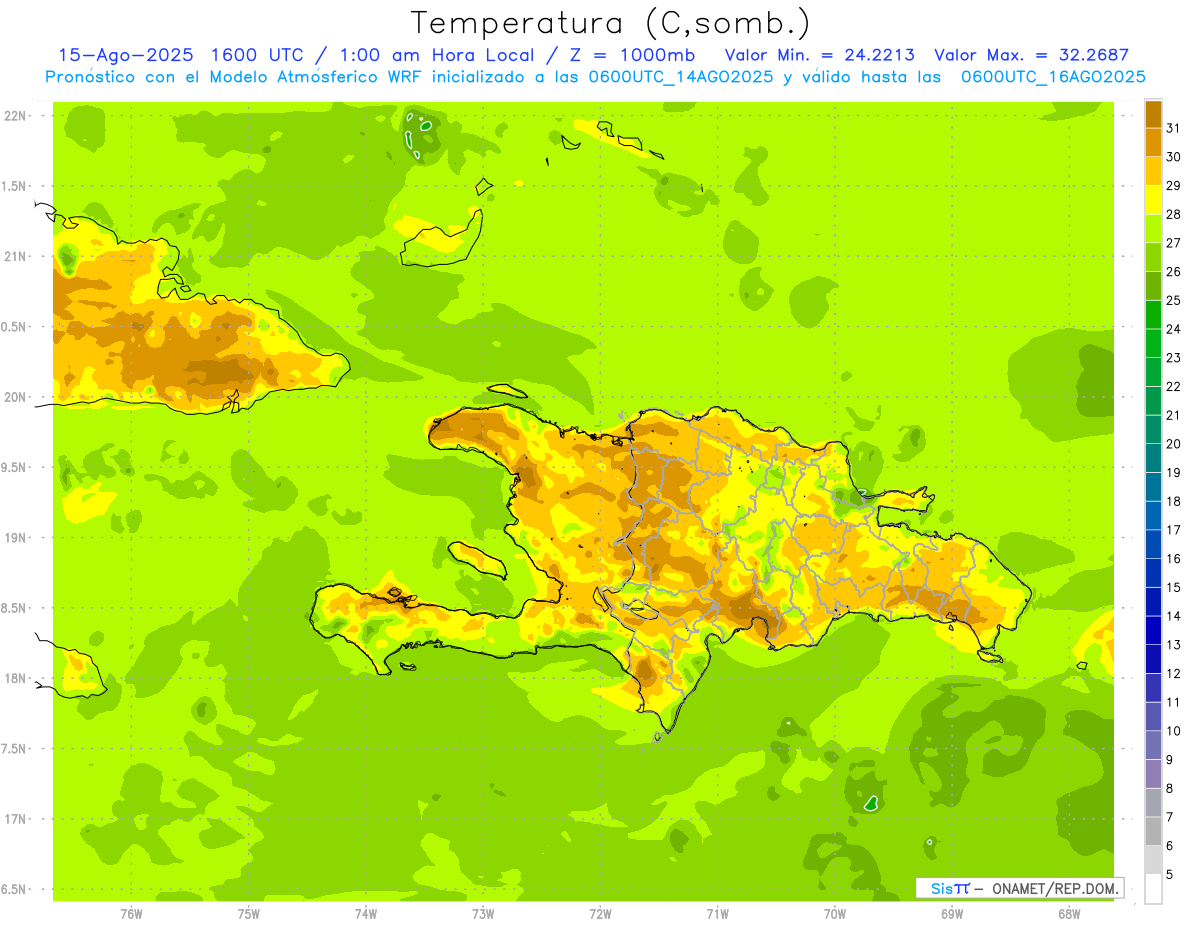This screenshot has height=927, width=1200.
Task: Click legend value "28"
Action: pos(1173,214)
